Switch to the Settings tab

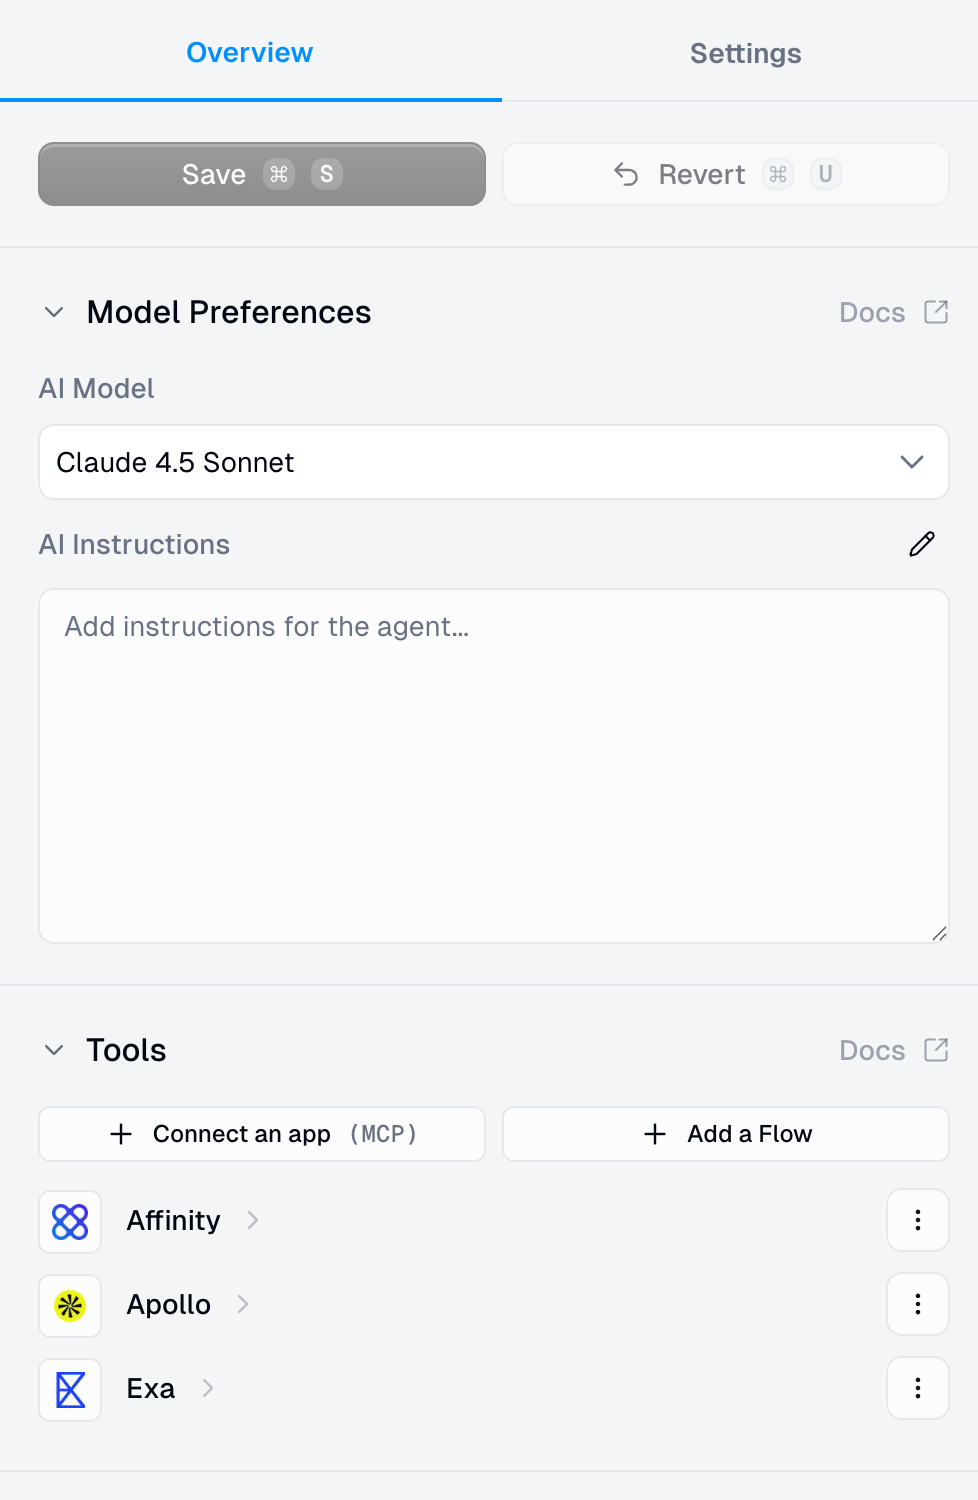(x=744, y=53)
